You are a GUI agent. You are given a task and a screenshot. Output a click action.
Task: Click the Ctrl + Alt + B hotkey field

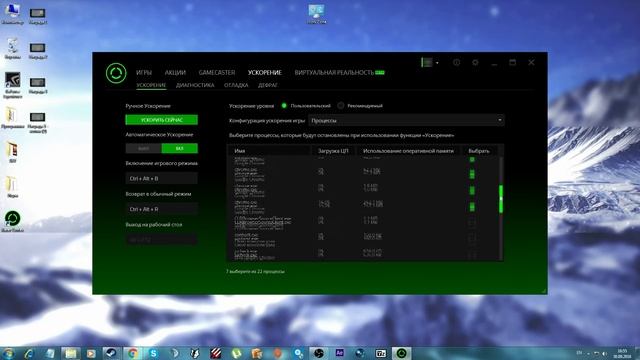pyautogui.click(x=162, y=178)
